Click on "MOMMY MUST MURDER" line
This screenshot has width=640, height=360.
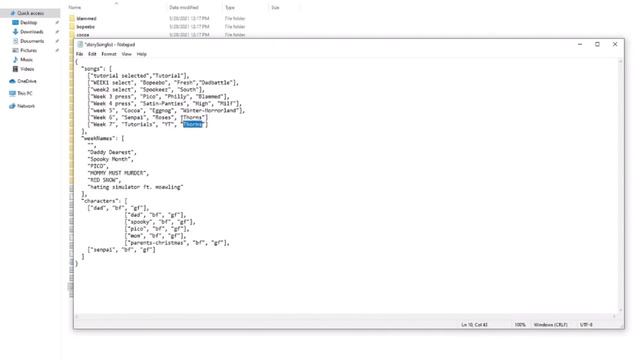coord(118,173)
